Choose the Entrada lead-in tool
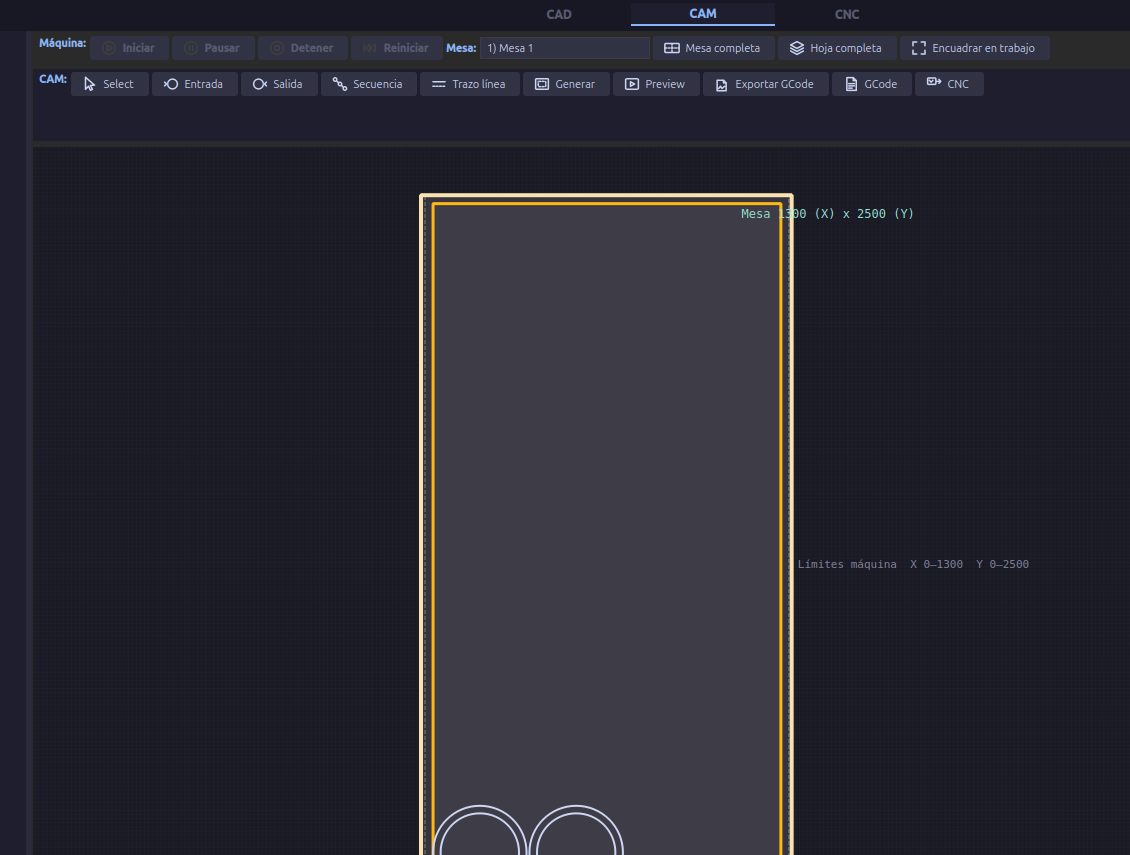This screenshot has width=1130, height=855. (195, 84)
